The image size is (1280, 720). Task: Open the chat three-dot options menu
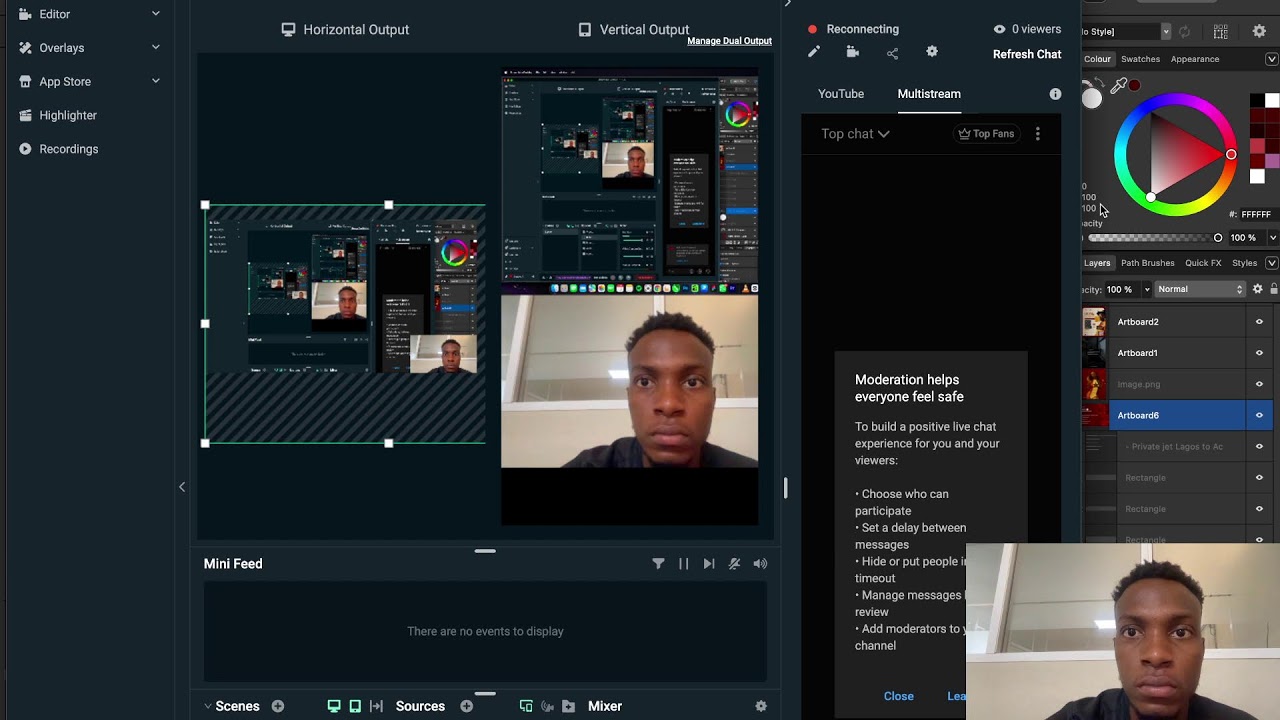click(1037, 134)
